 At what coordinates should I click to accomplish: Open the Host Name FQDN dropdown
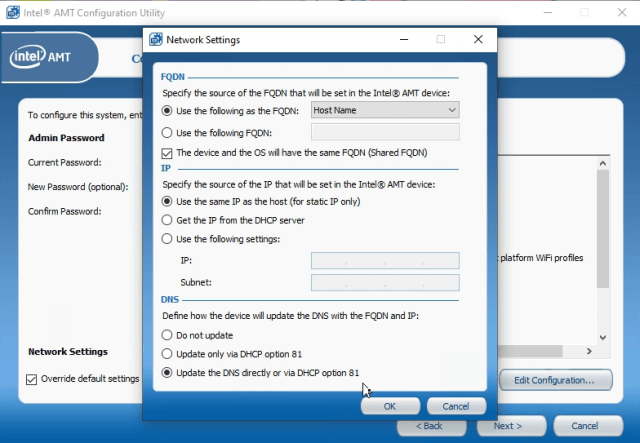pos(385,110)
